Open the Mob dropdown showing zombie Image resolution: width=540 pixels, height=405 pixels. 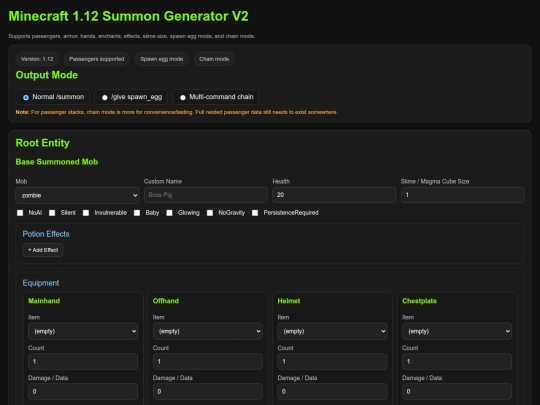pos(77,195)
